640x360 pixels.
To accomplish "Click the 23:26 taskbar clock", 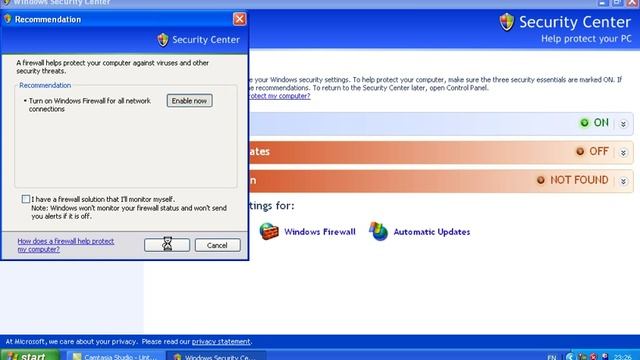I will pyautogui.click(x=622, y=357).
